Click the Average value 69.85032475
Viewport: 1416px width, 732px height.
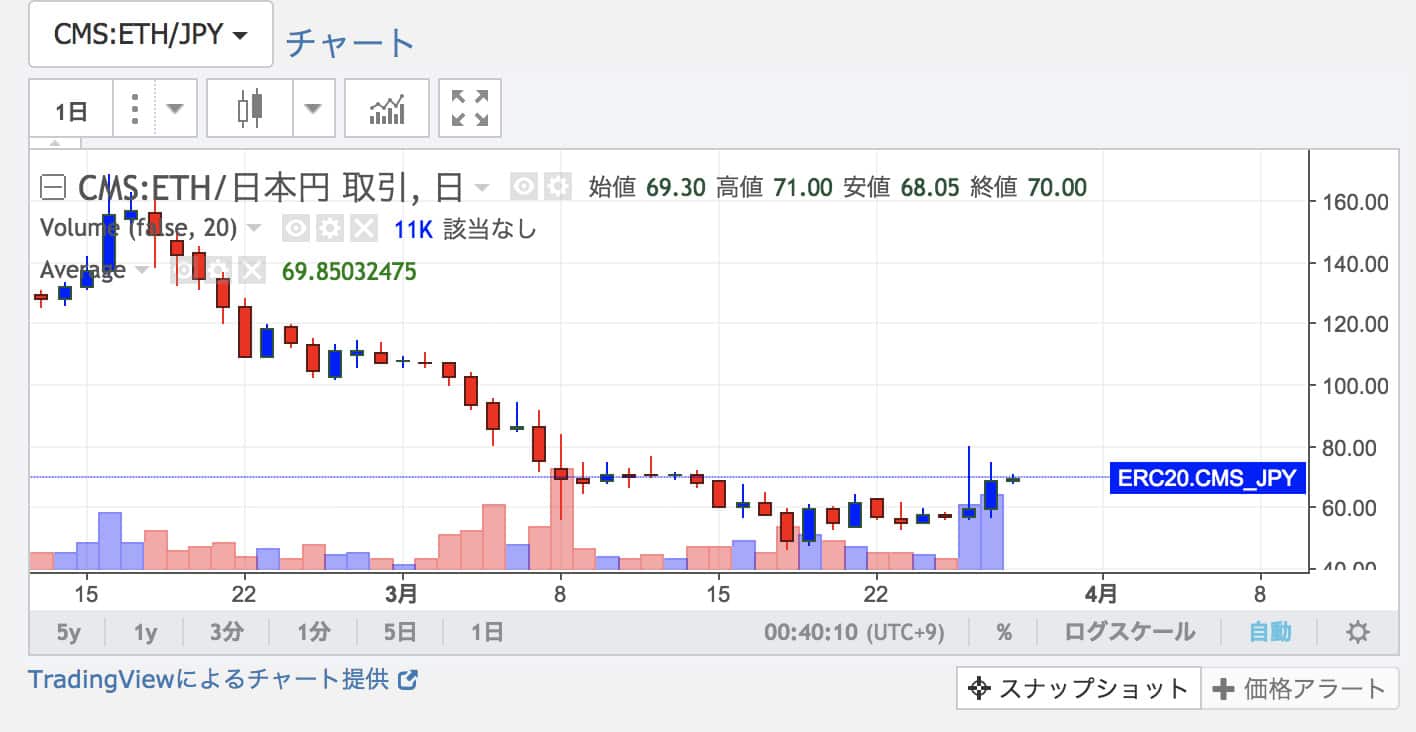pyautogui.click(x=349, y=271)
